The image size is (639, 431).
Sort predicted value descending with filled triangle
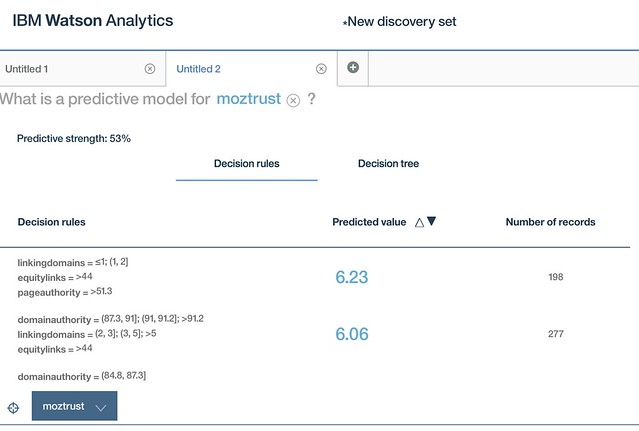(431, 221)
